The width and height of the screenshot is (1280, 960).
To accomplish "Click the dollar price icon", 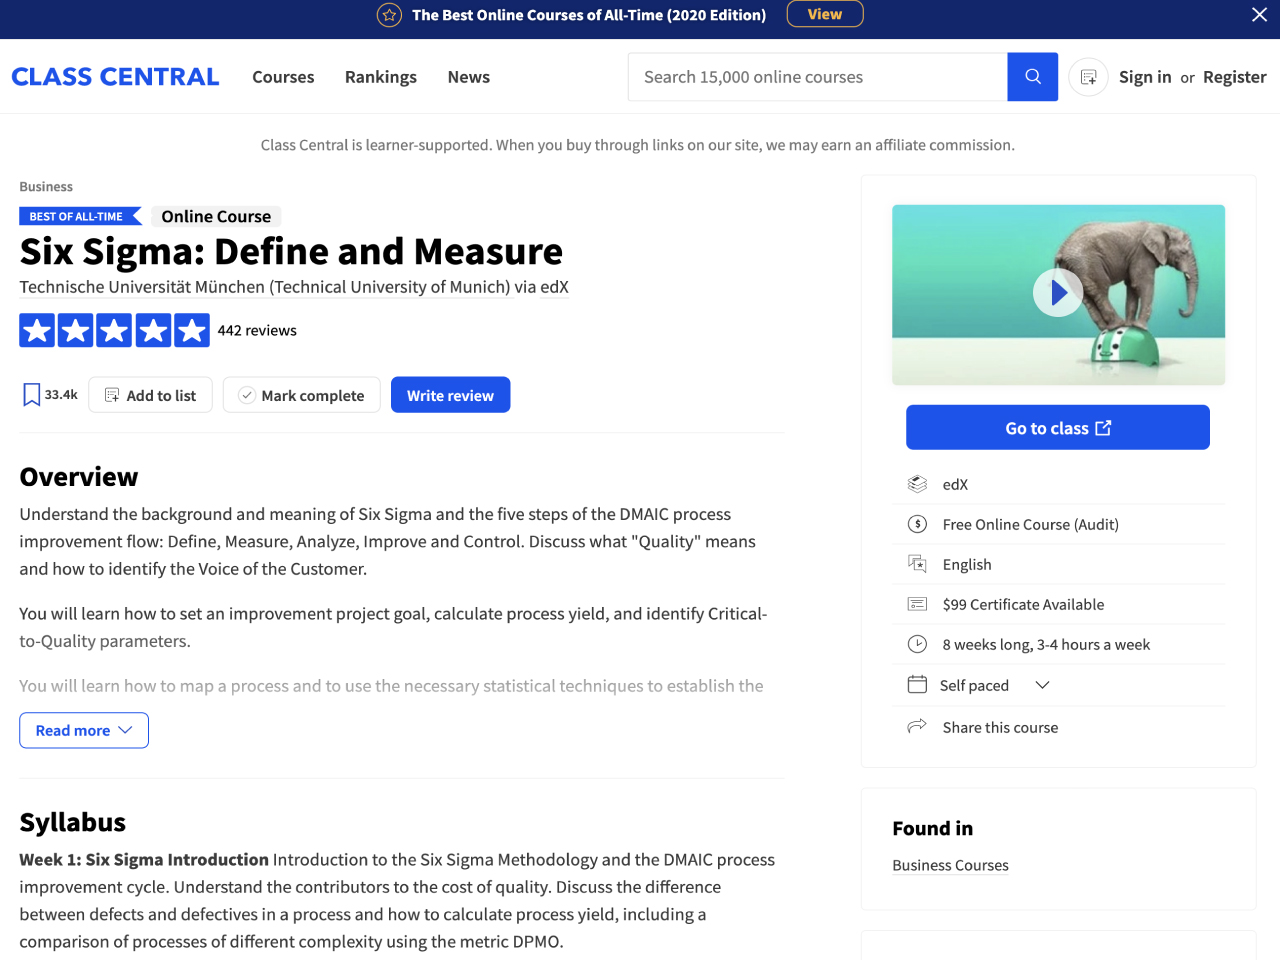I will (x=917, y=524).
